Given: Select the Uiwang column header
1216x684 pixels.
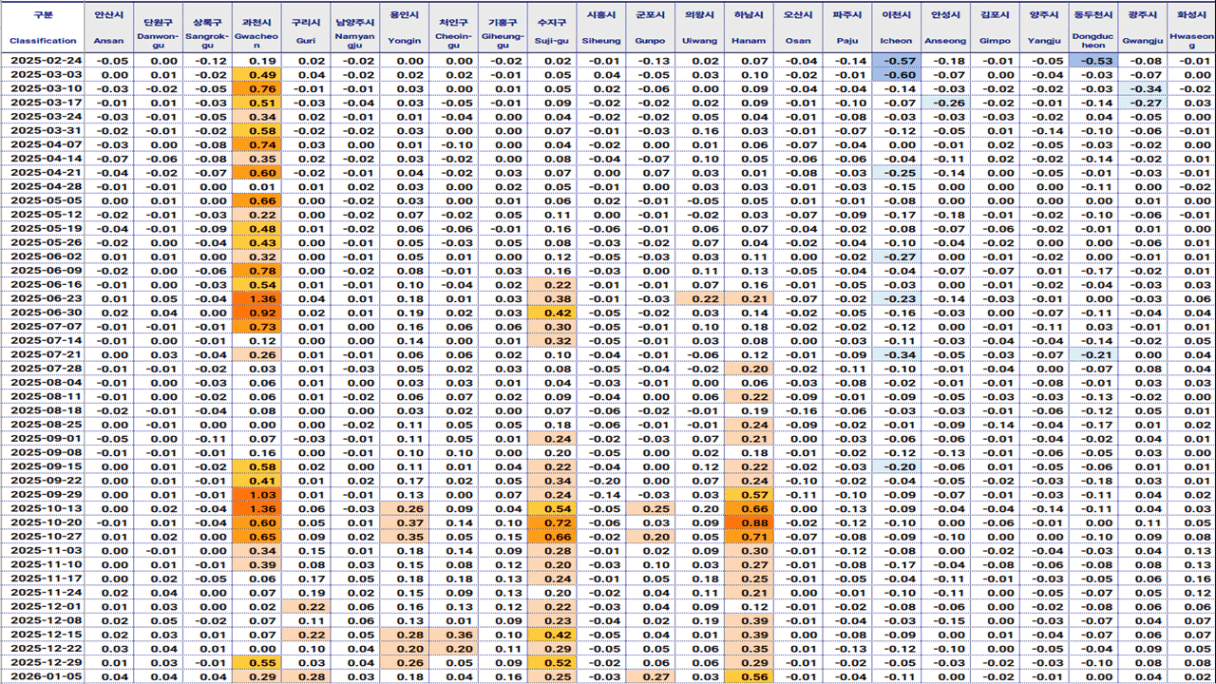Looking at the screenshot, I should click(x=700, y=28).
